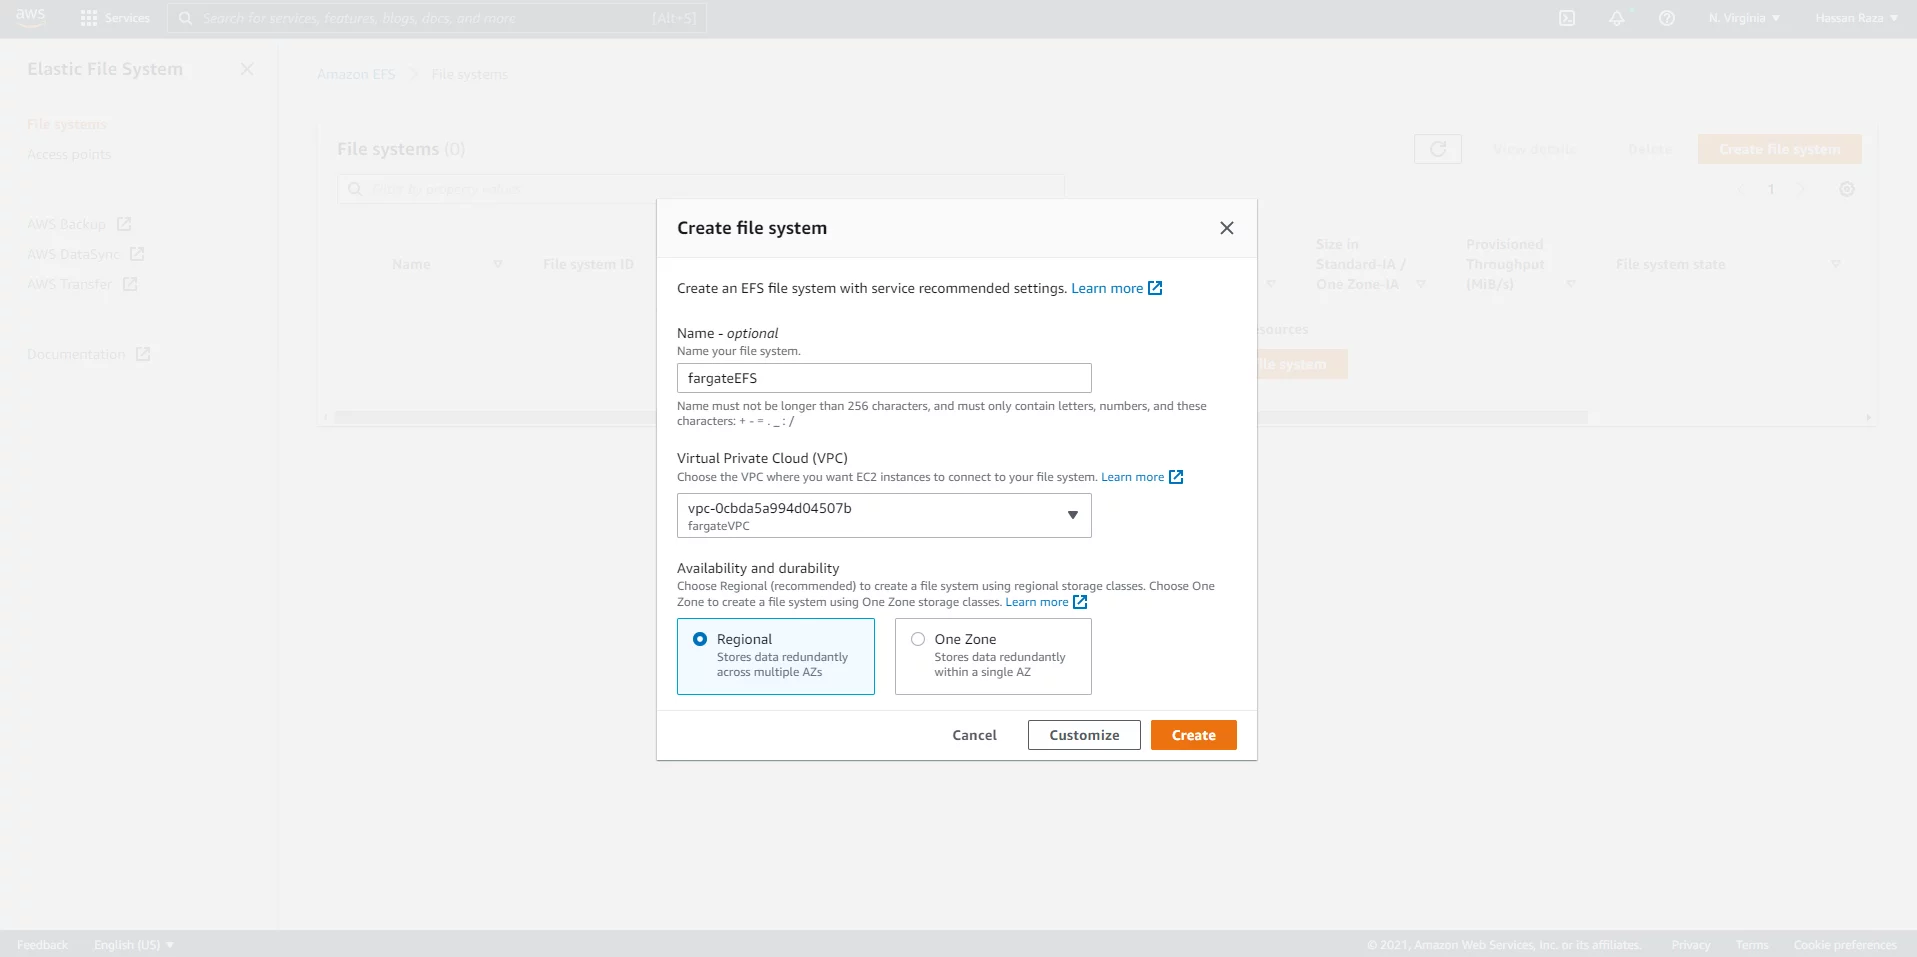Go to next table page
This screenshot has height=957, width=1917.
1799,189
